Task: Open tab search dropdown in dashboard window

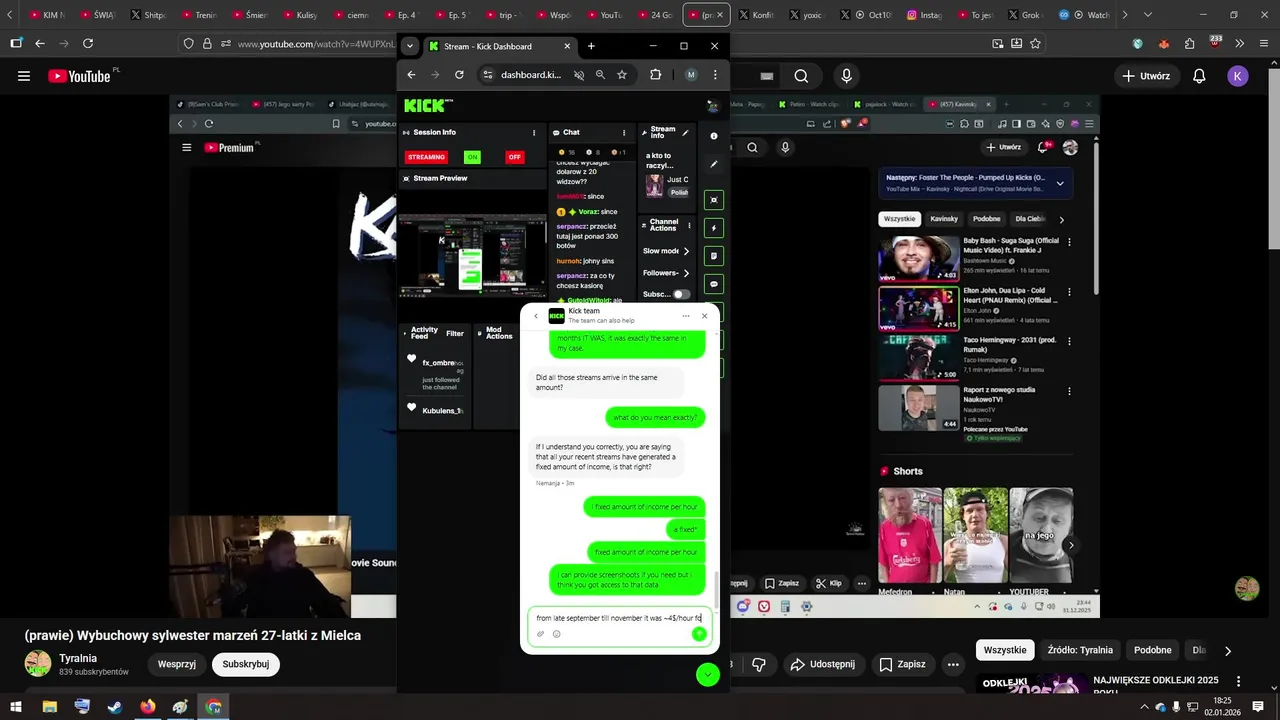Action: (409, 46)
